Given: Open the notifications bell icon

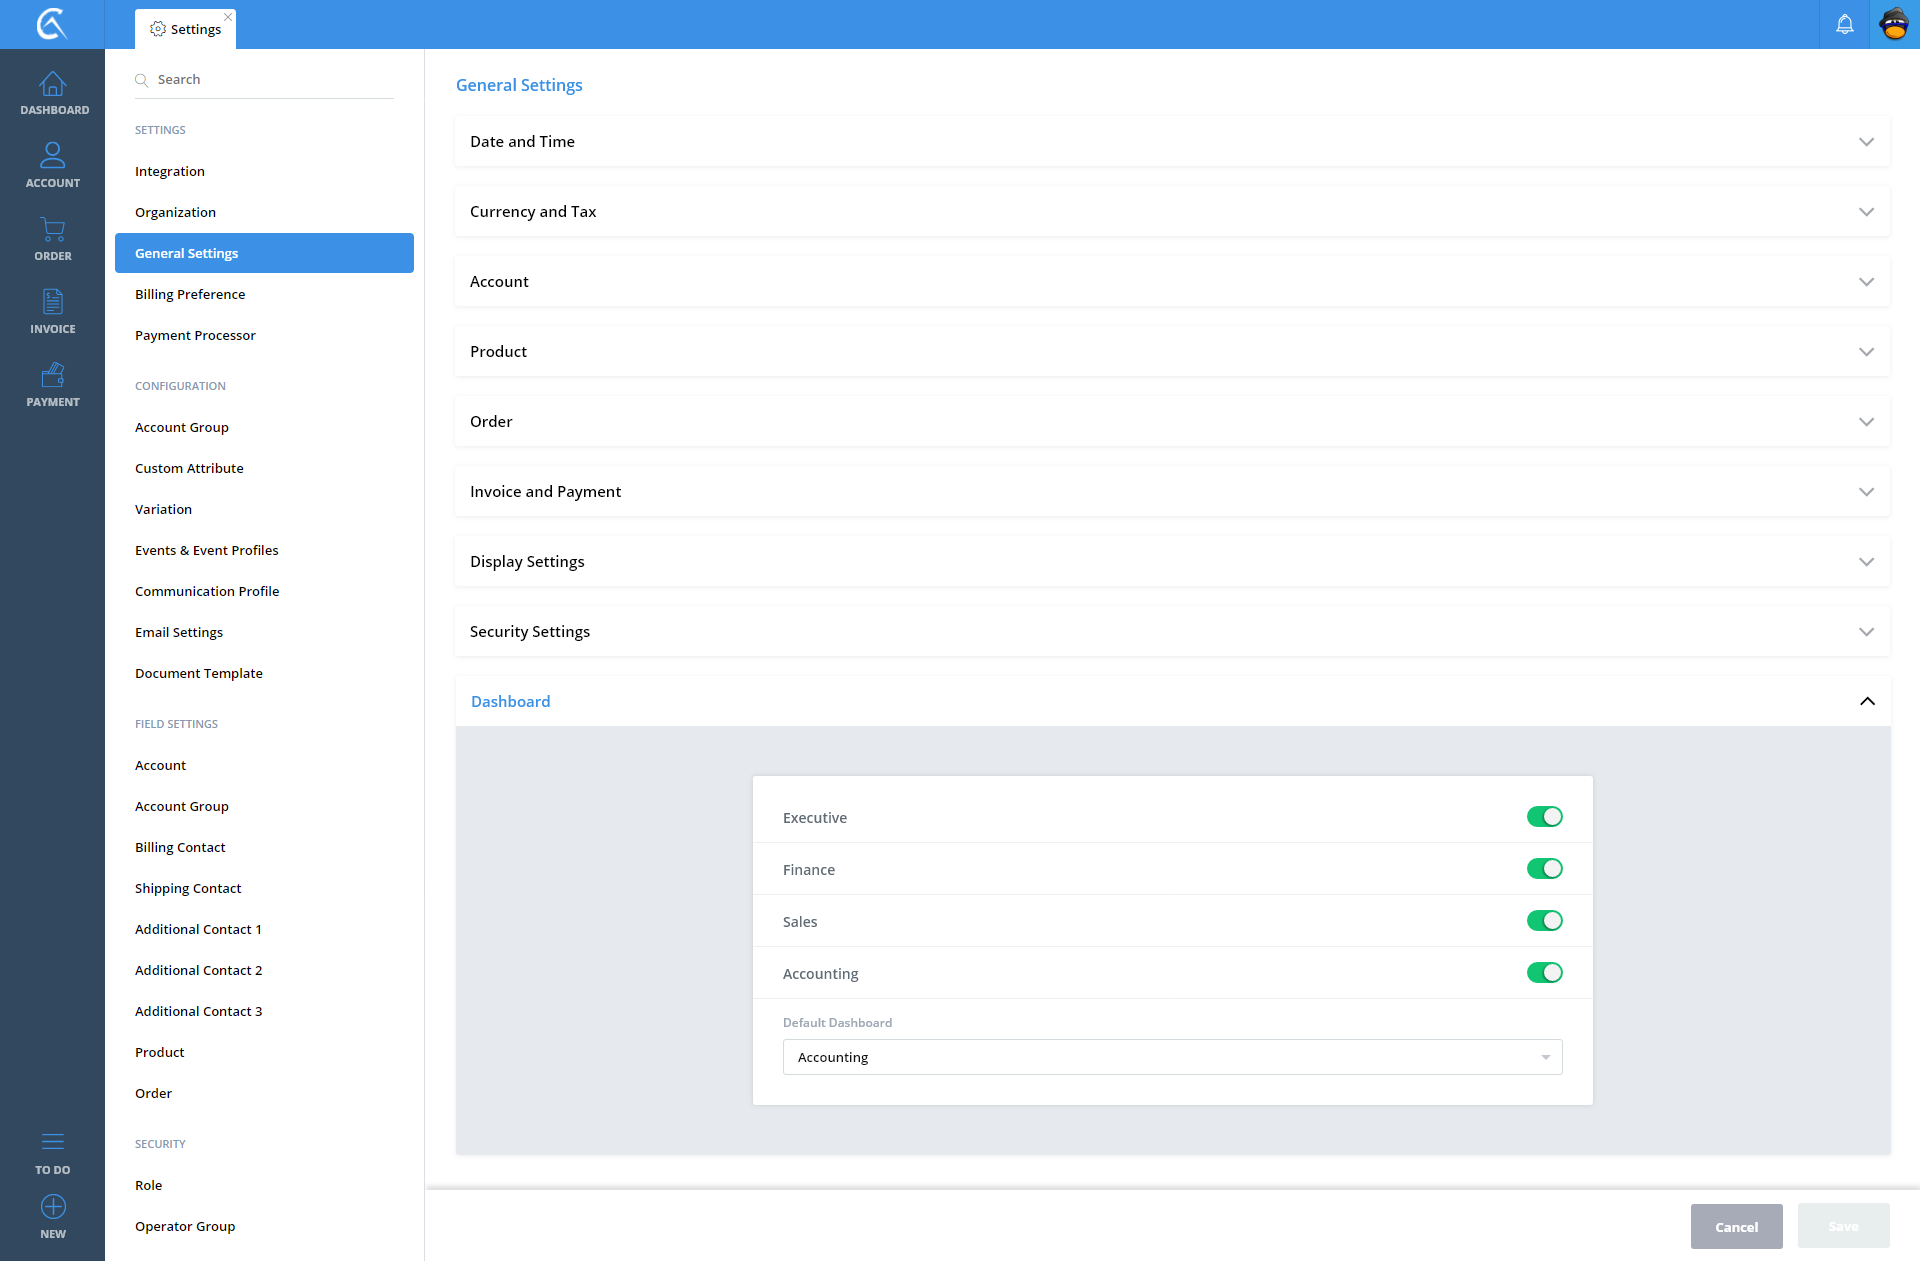Looking at the screenshot, I should 1844,24.
